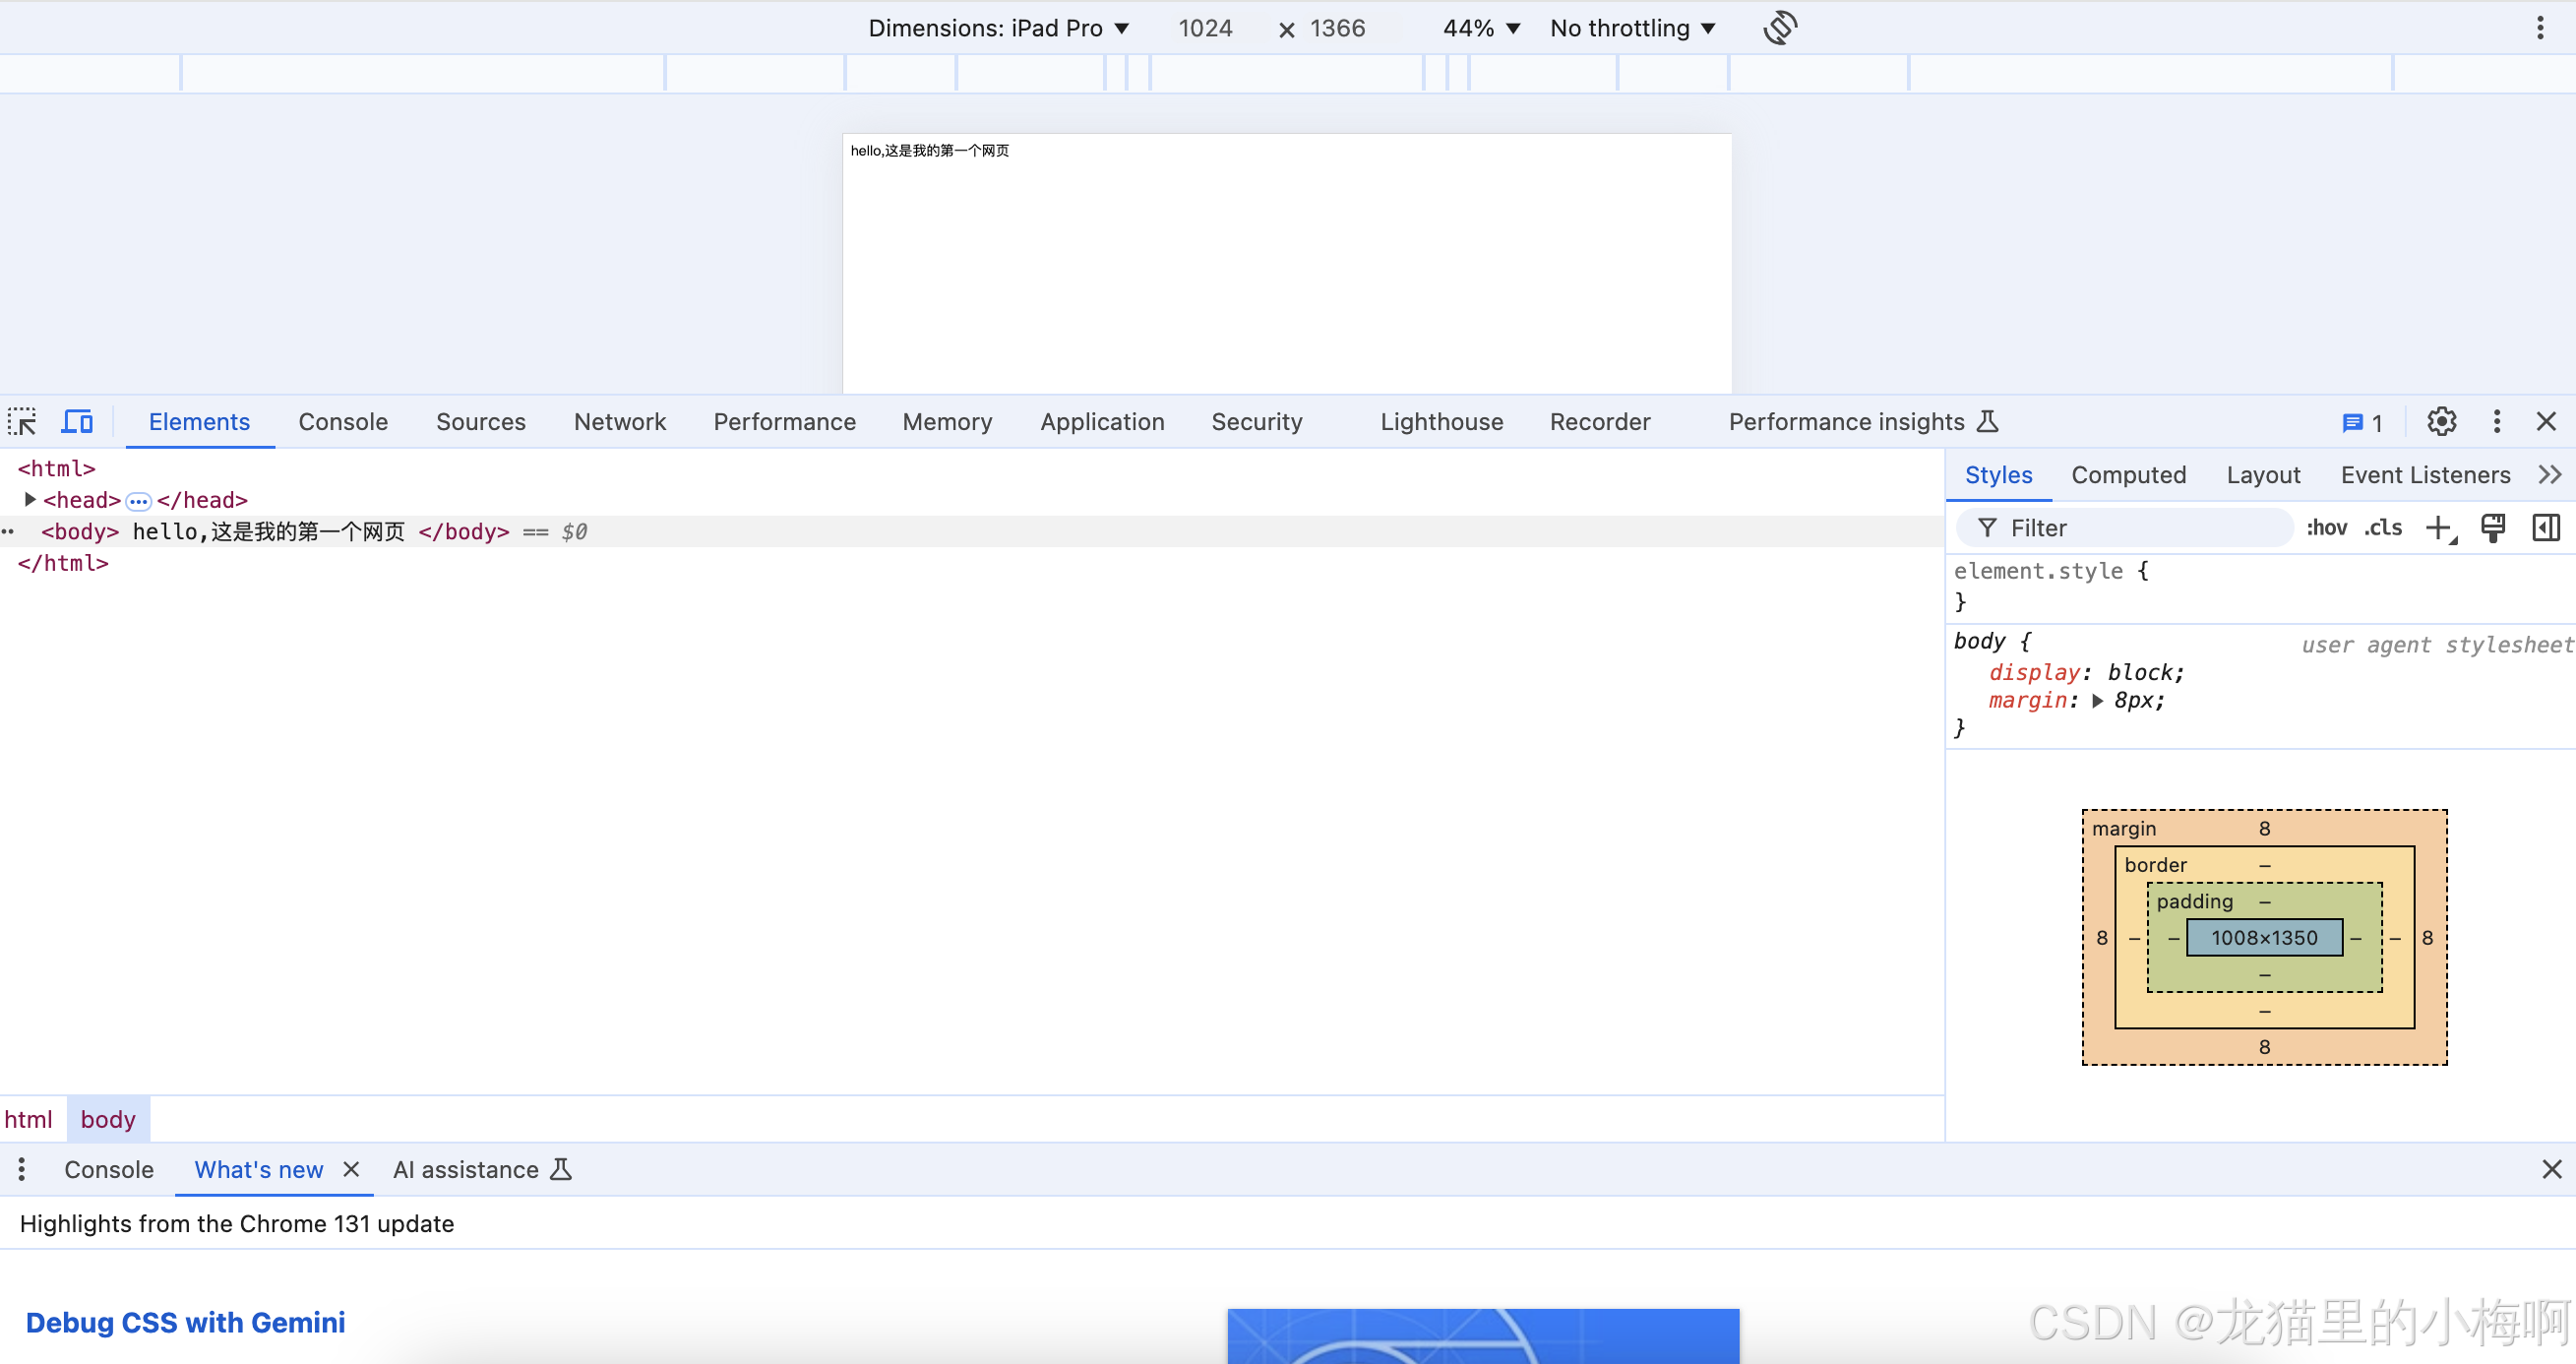Image resolution: width=2576 pixels, height=1364 pixels.
Task: Open the 44% zoom dropdown
Action: (x=1481, y=28)
